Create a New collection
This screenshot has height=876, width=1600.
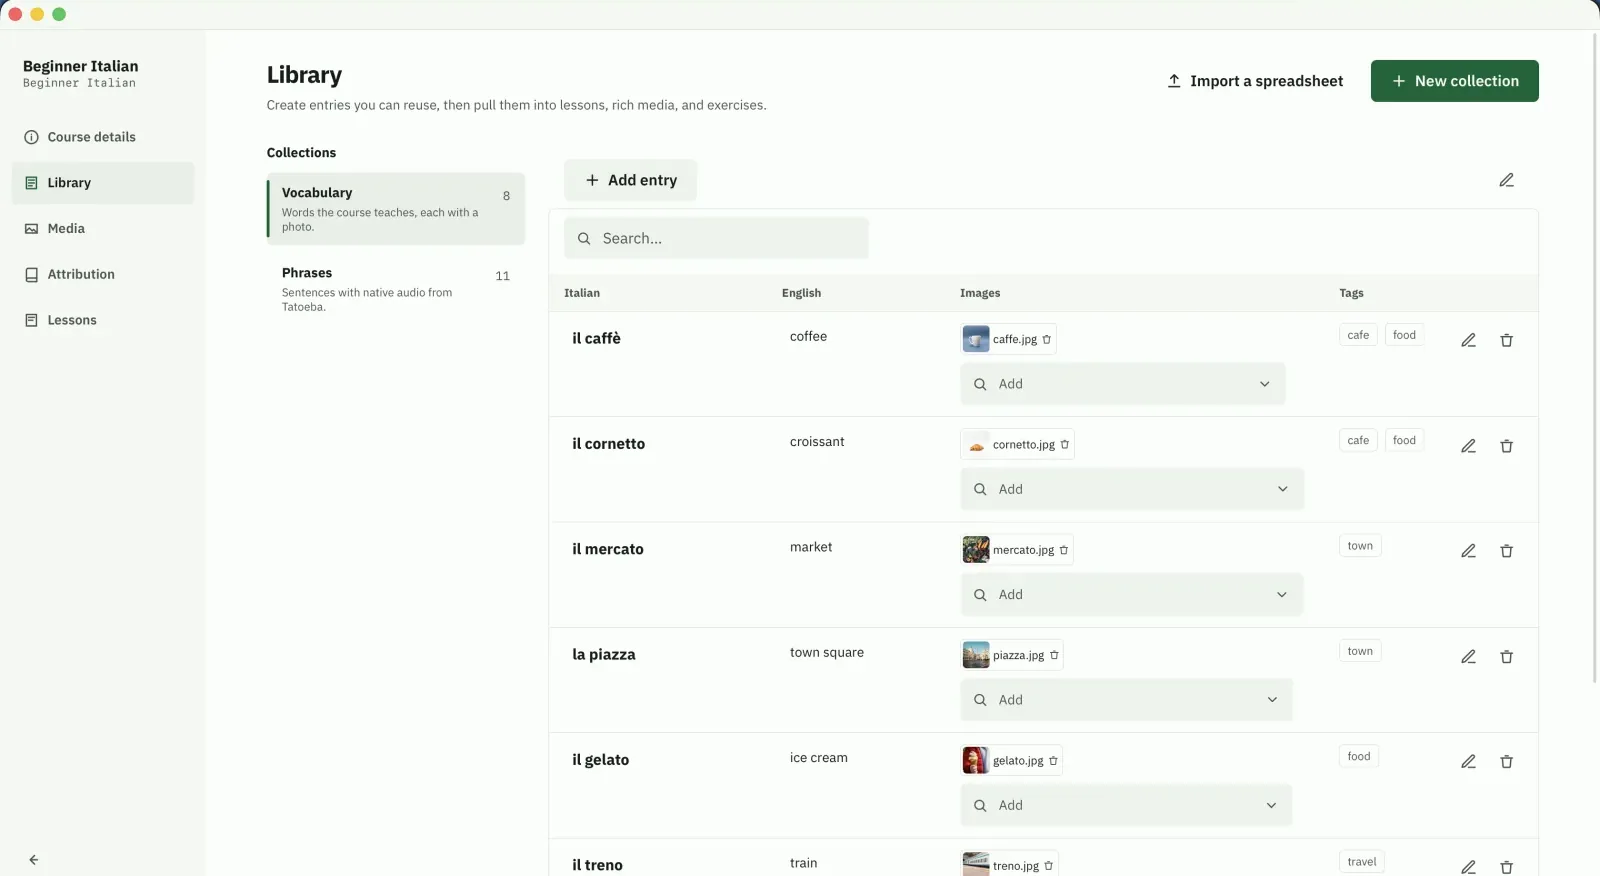pos(1454,81)
